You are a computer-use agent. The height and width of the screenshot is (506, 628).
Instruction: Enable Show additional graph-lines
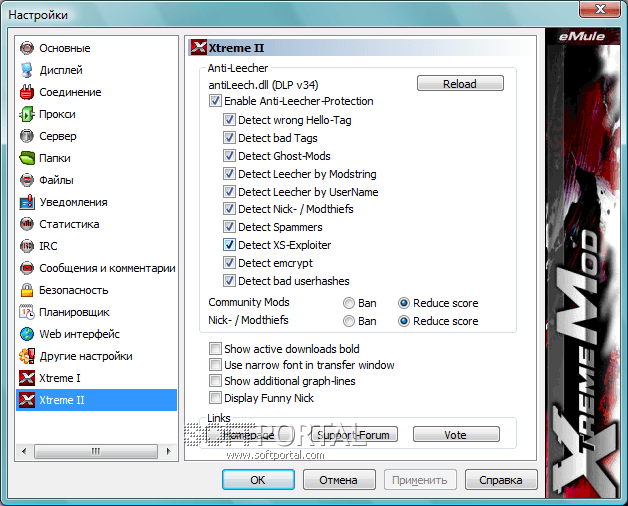pos(215,381)
